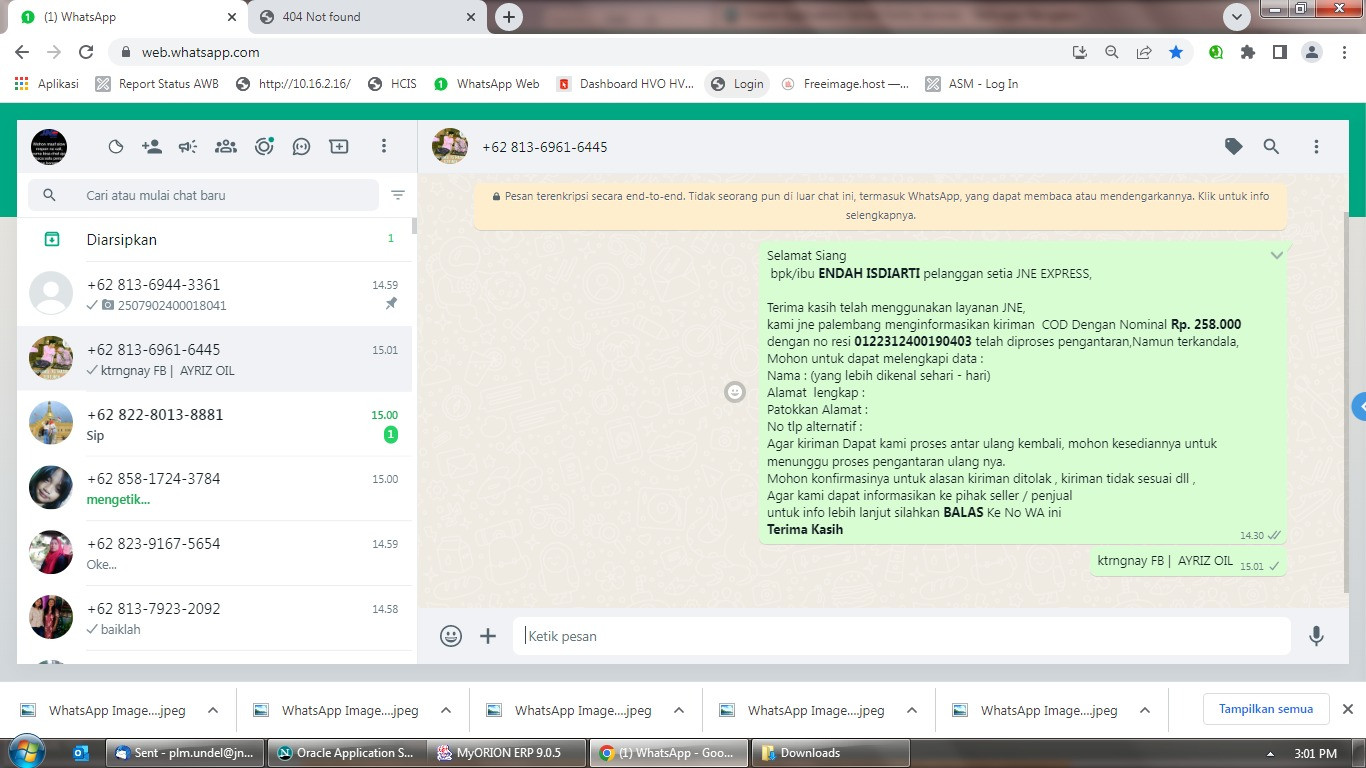Toggle the unread chats filter icon

[x=398, y=195]
